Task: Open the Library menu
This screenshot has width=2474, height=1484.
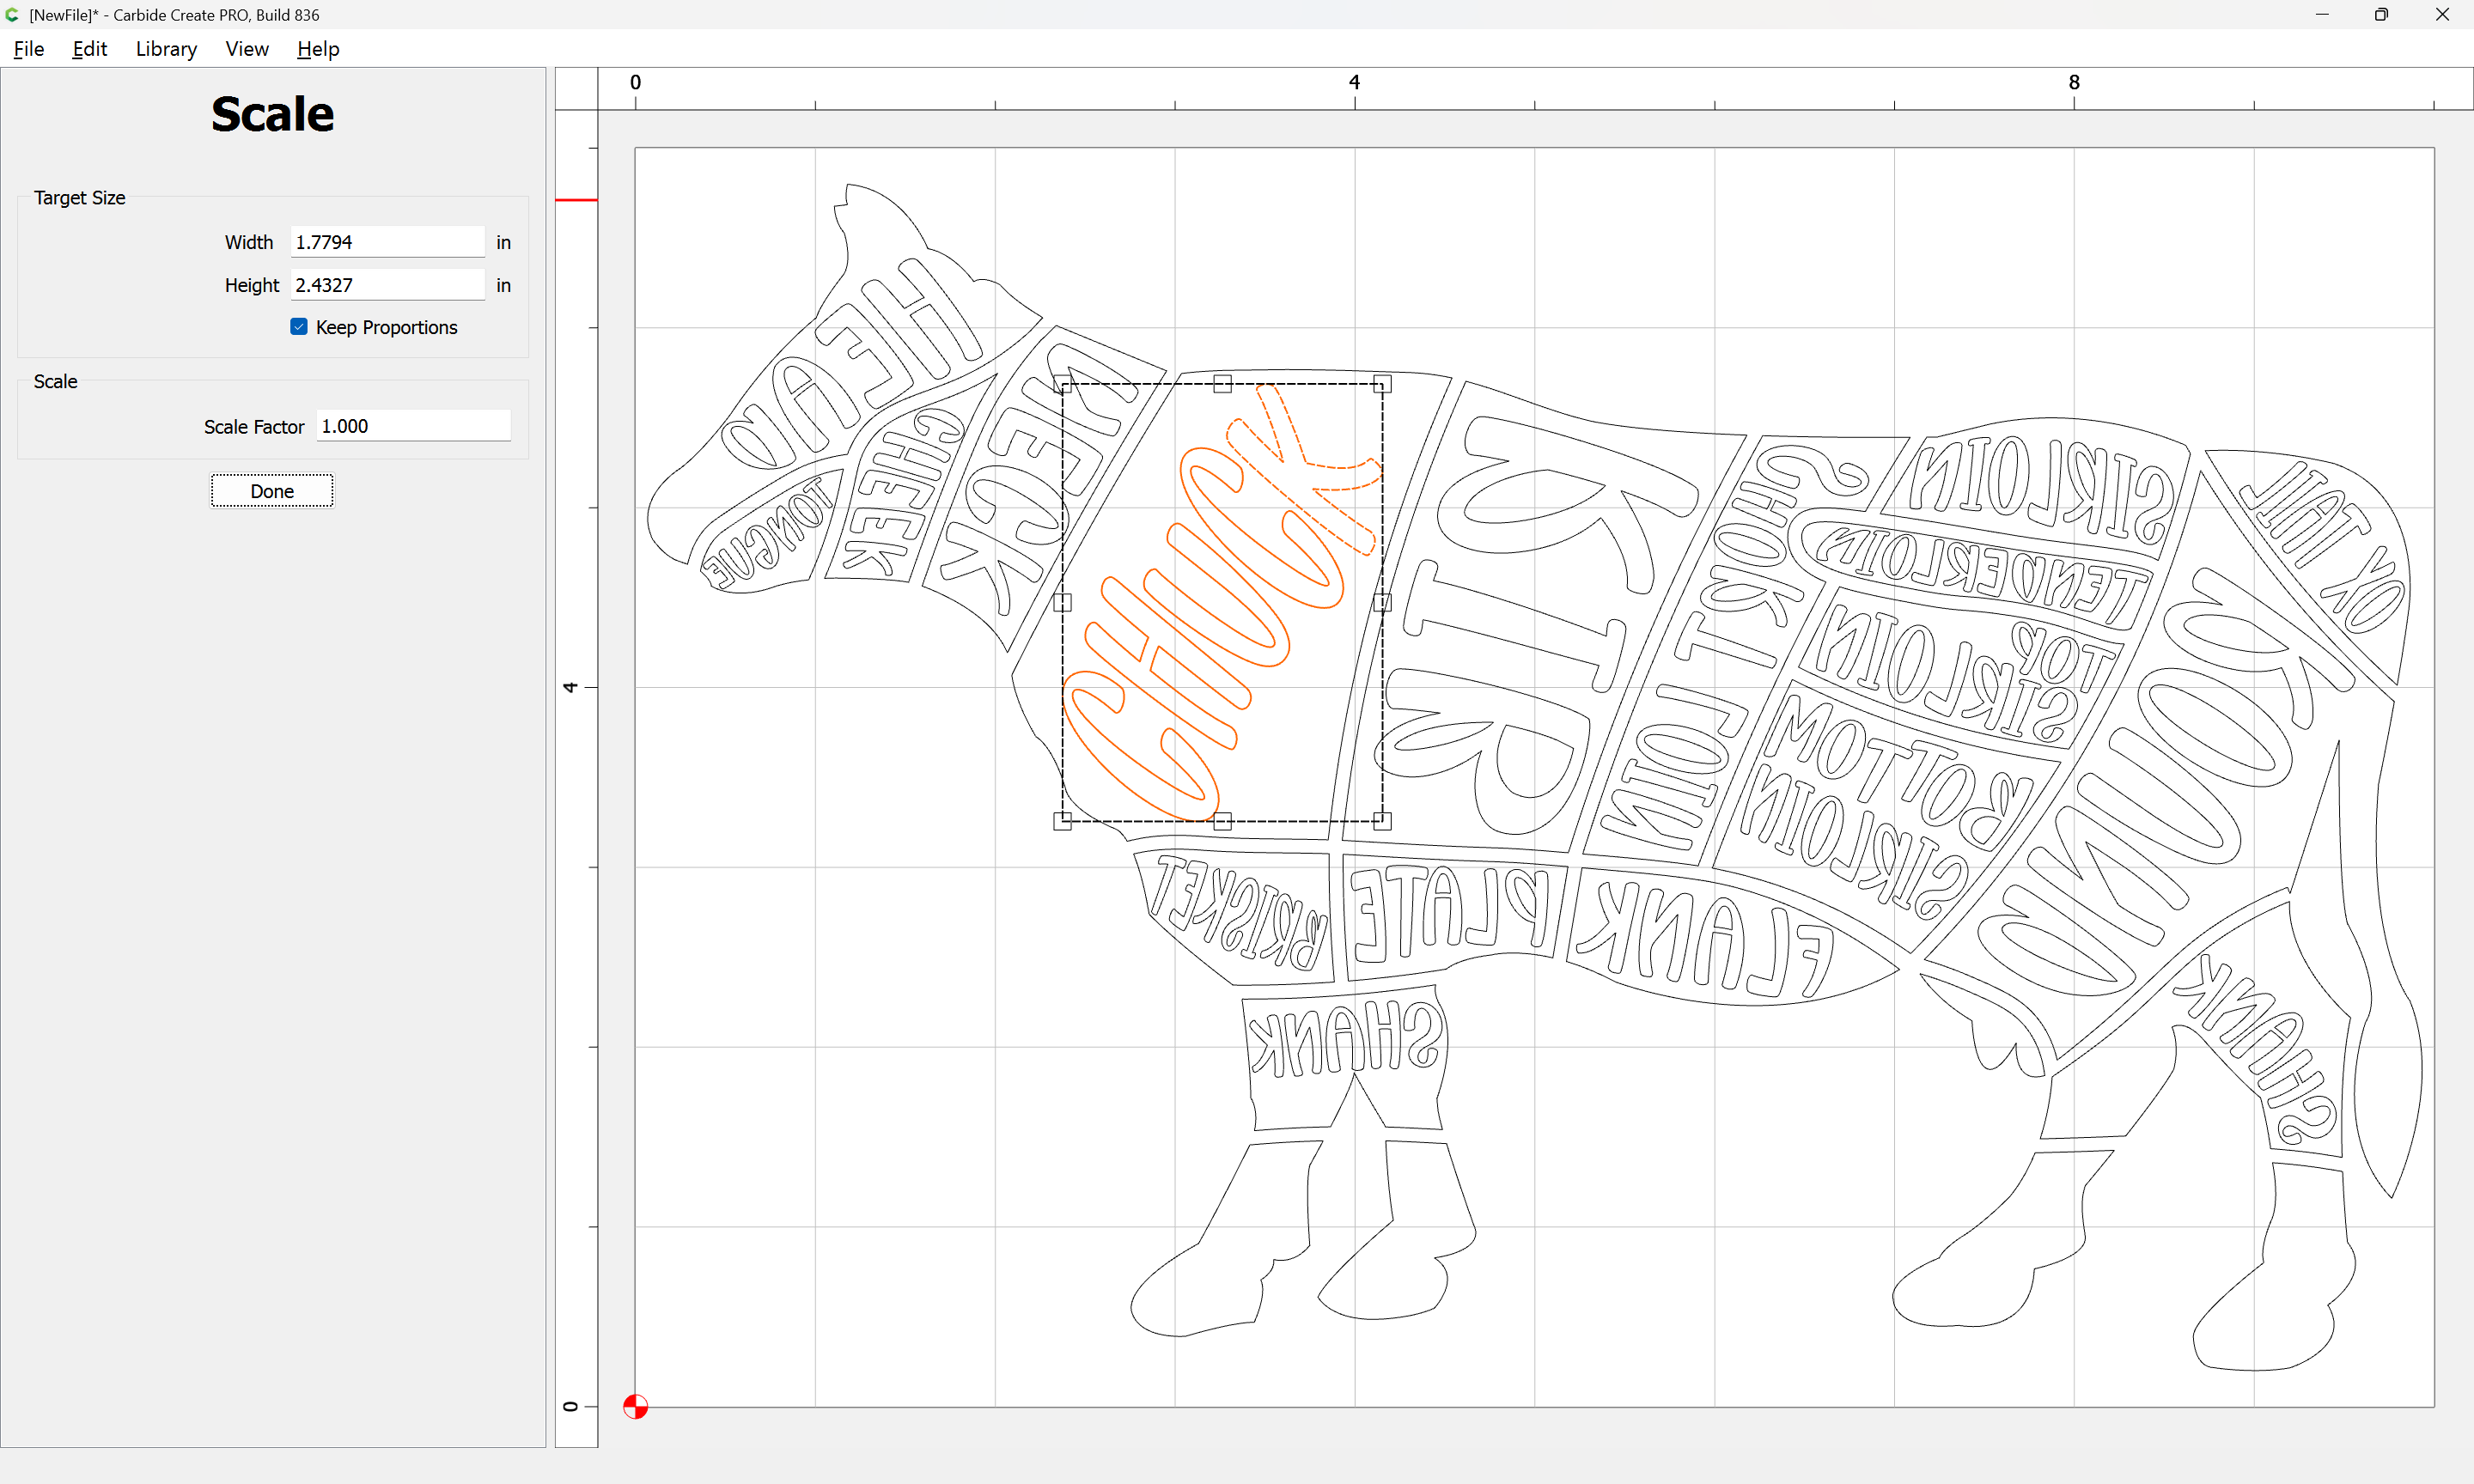Action: pos(166,49)
